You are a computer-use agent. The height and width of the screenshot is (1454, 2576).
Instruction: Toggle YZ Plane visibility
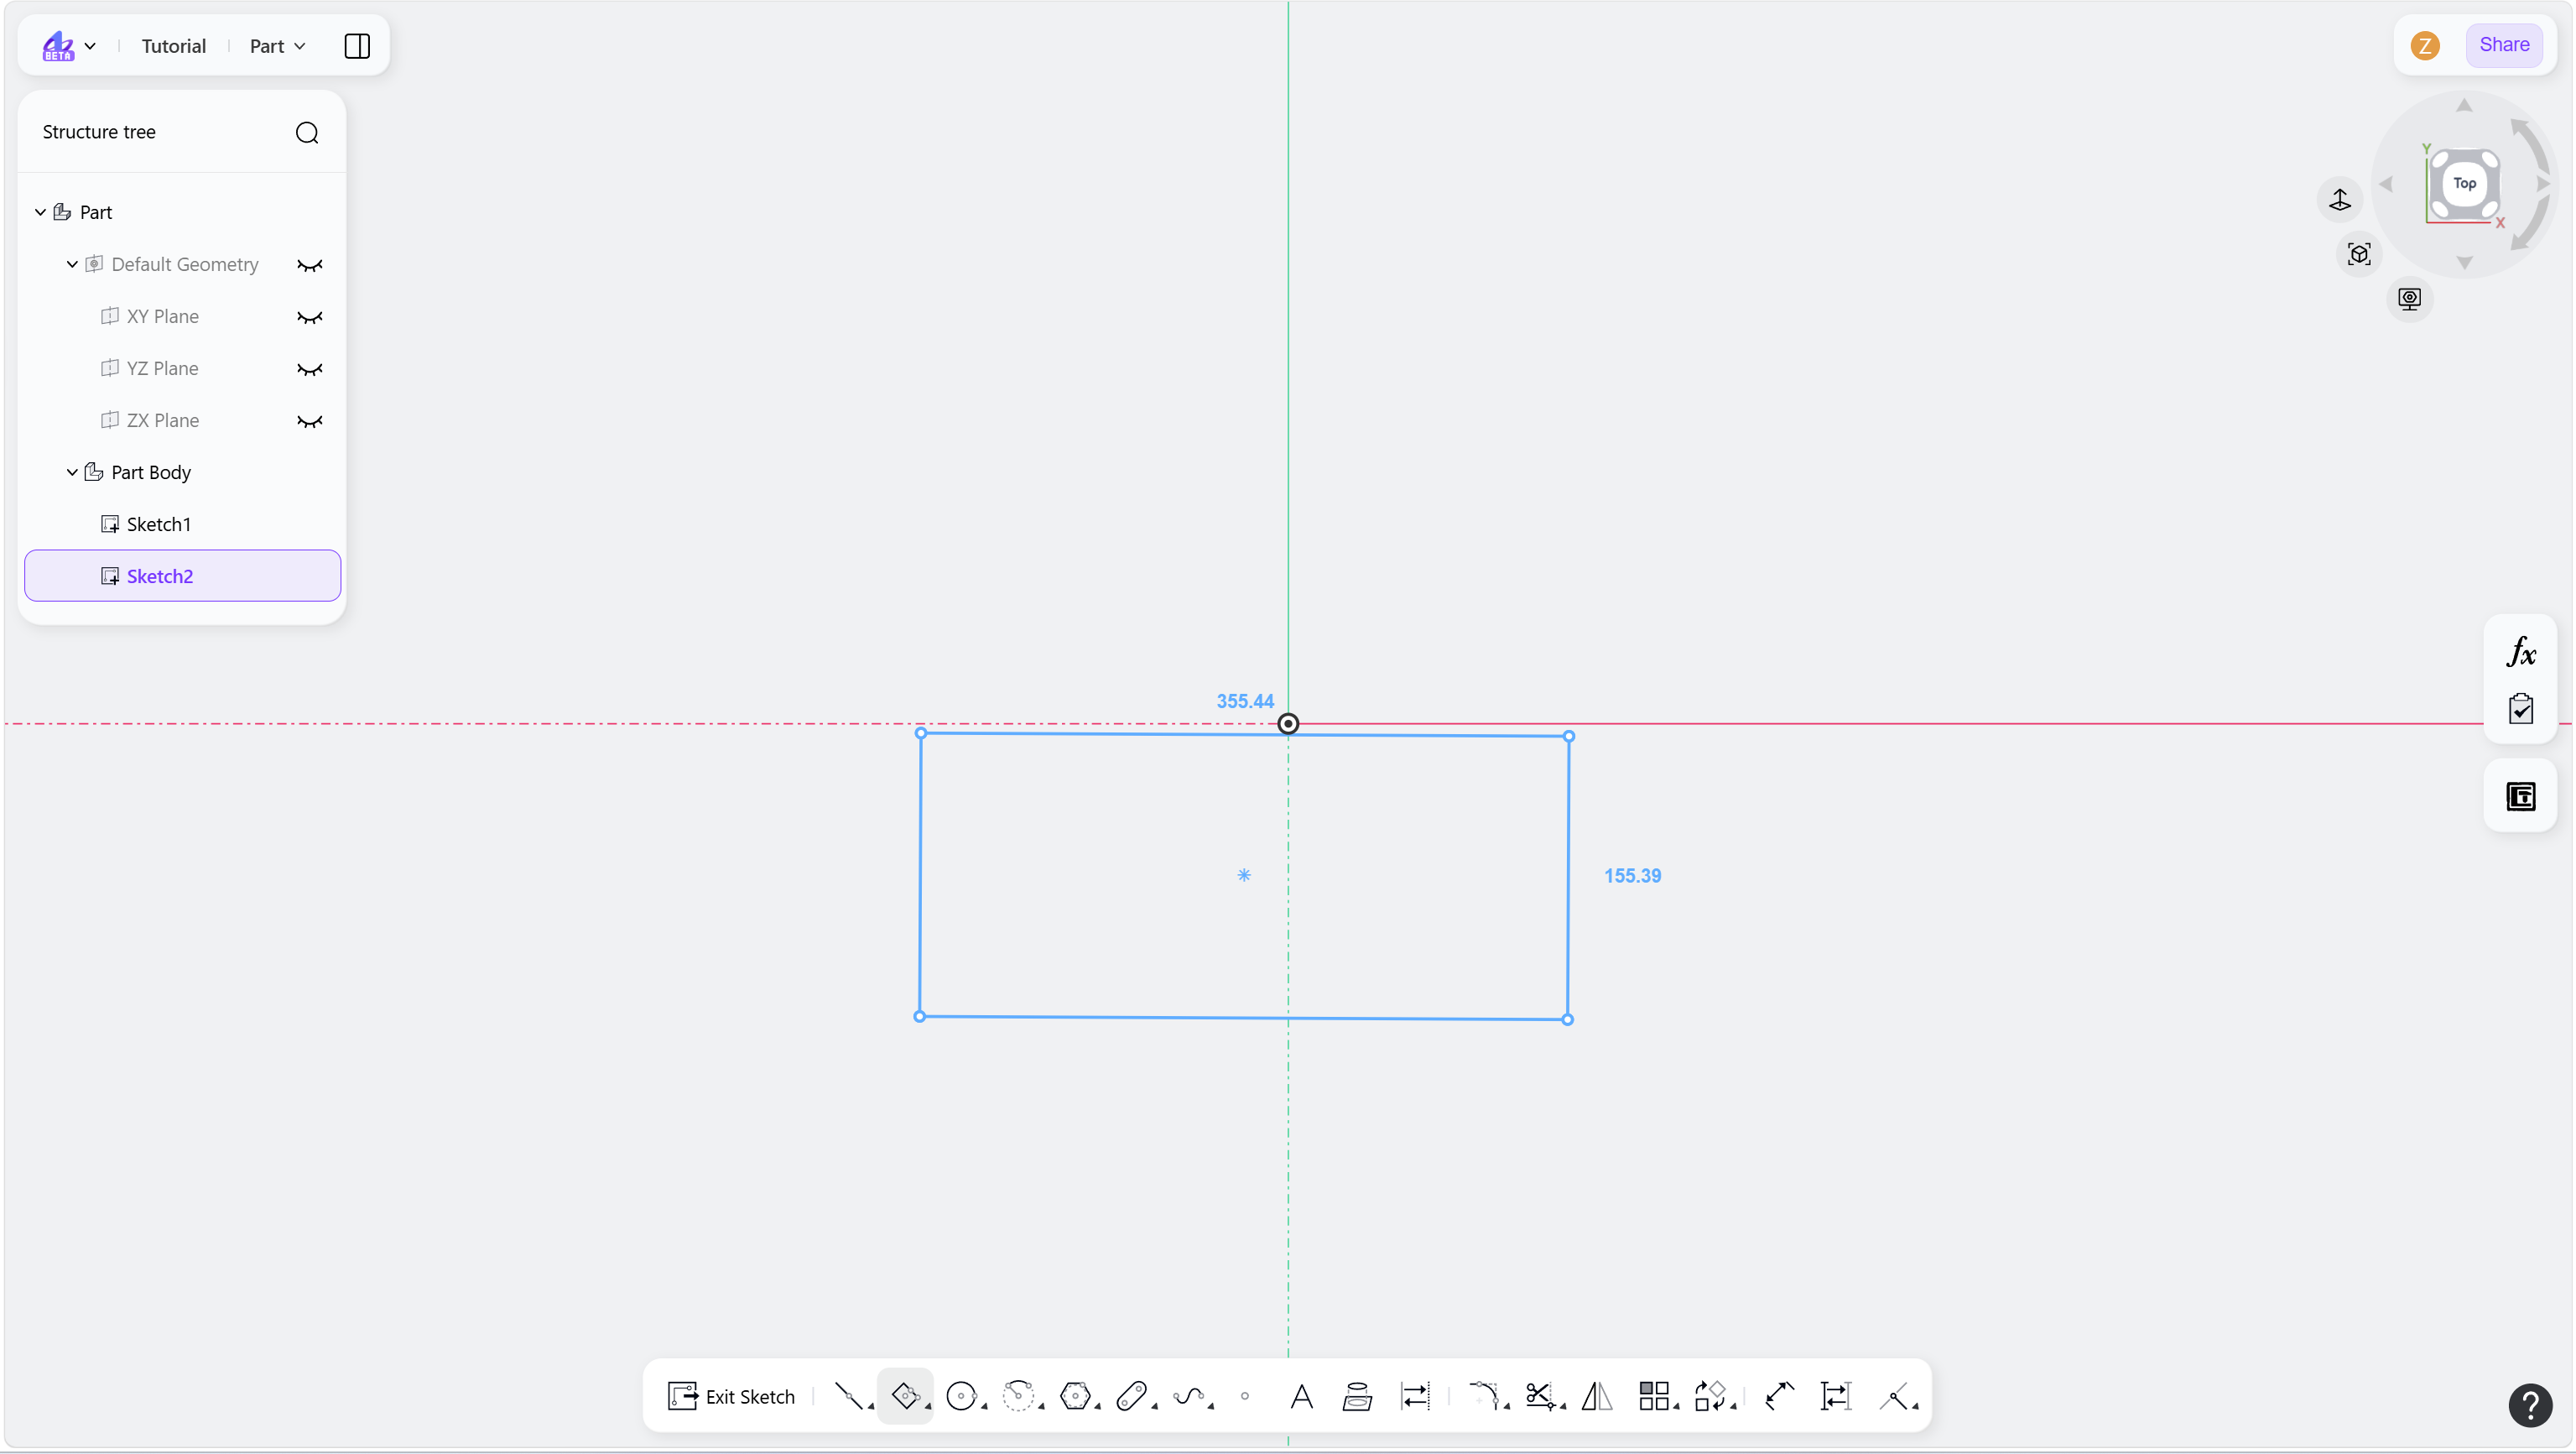tap(310, 369)
